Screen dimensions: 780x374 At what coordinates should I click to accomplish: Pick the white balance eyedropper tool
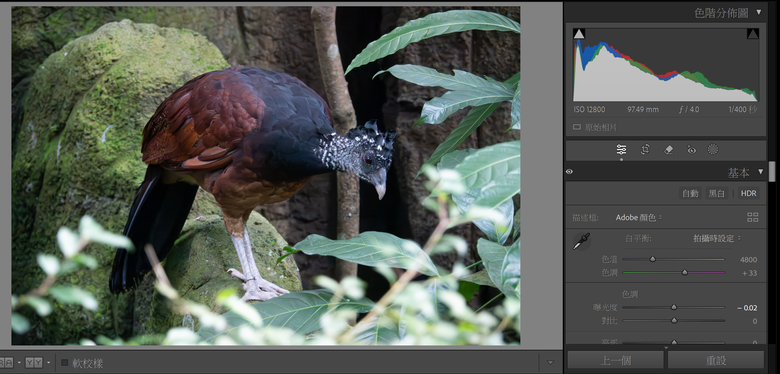[x=581, y=241]
